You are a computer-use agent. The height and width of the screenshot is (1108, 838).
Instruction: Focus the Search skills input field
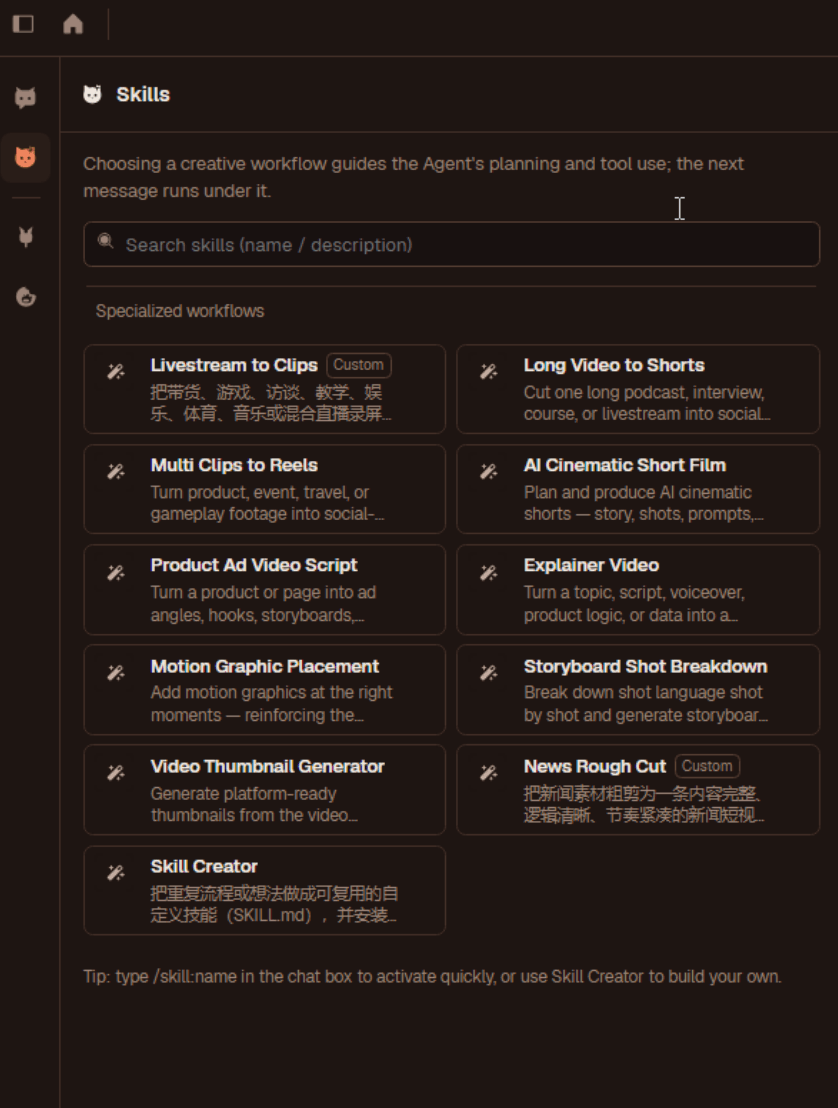point(452,244)
